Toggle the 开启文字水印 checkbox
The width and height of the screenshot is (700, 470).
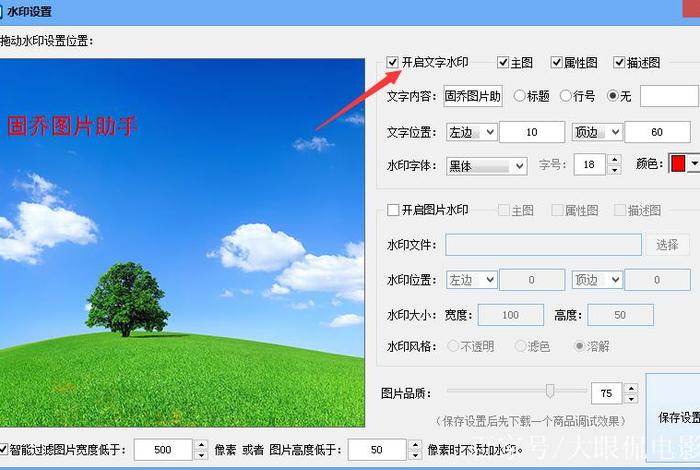coord(392,62)
